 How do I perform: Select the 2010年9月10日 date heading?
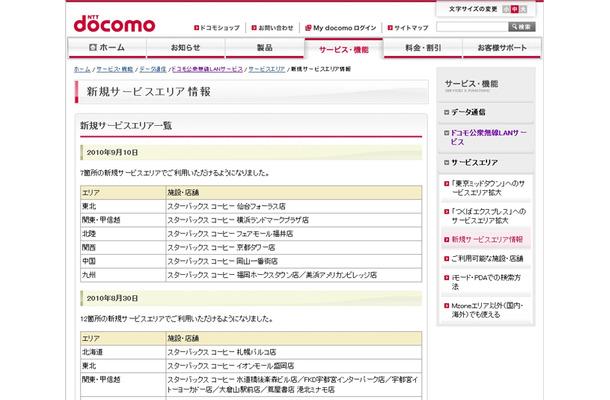click(x=251, y=153)
